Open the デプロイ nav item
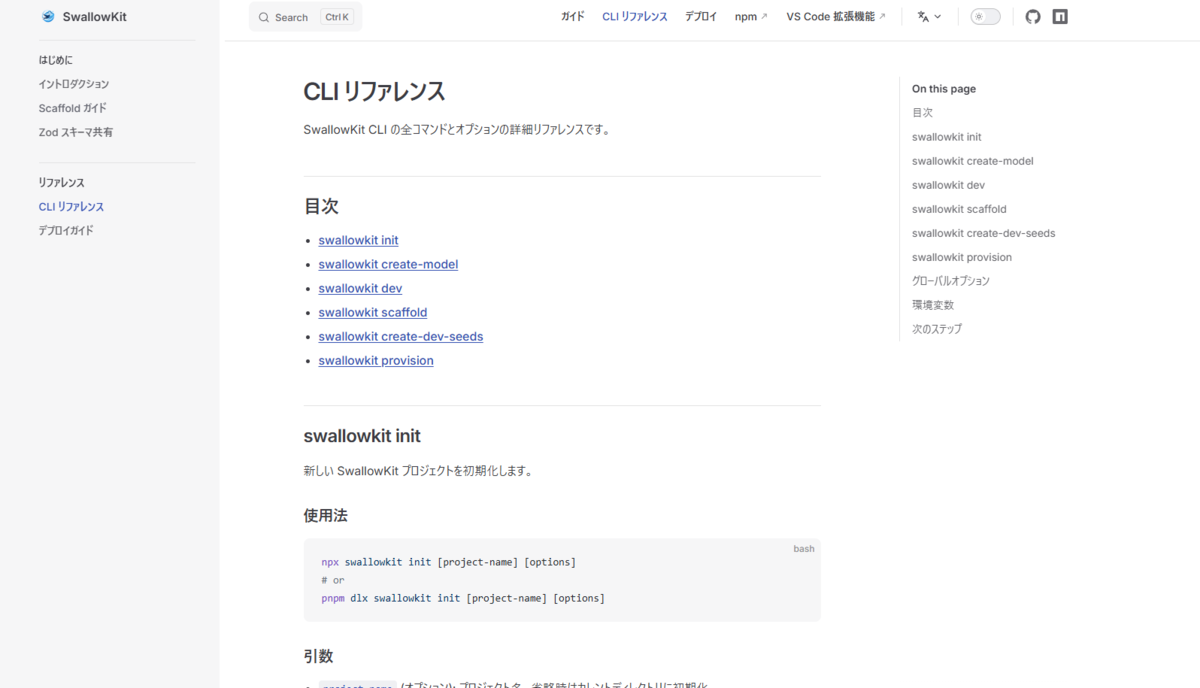 [x=701, y=17]
